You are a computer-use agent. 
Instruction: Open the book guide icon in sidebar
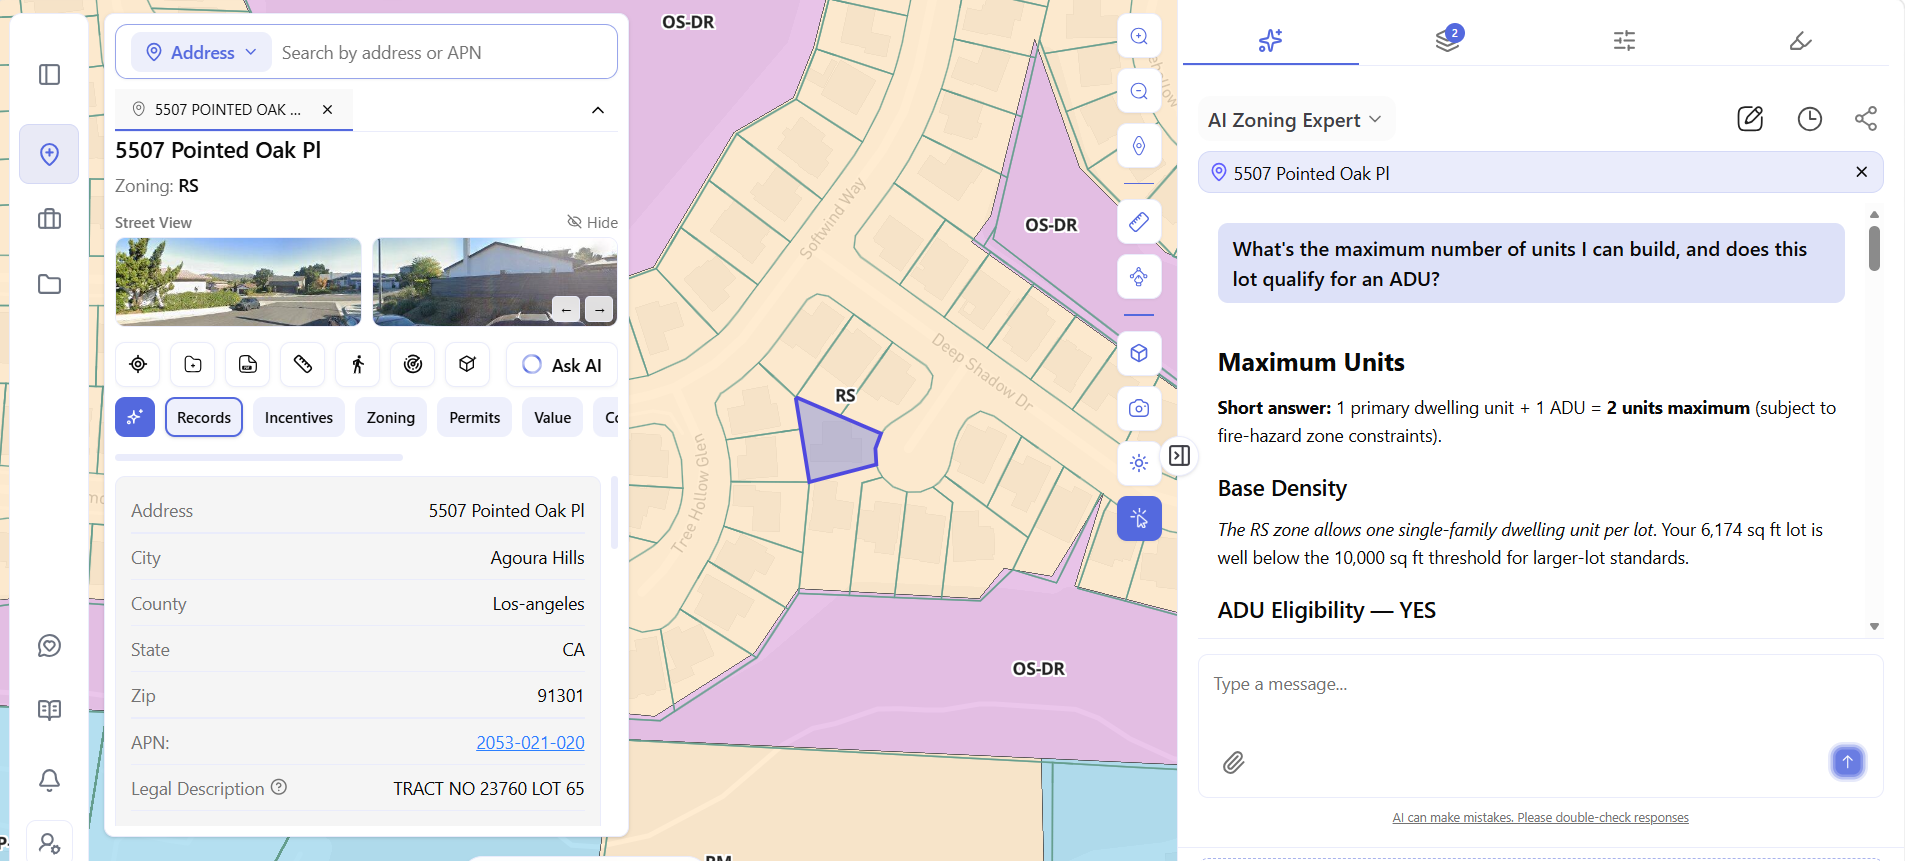49,710
